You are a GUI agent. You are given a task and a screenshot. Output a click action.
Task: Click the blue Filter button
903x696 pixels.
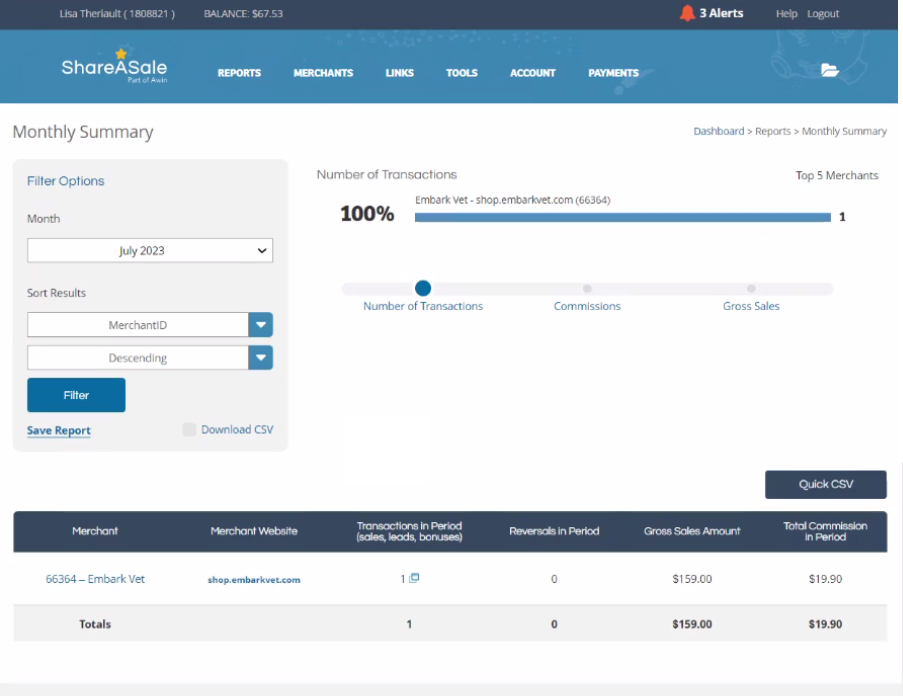[x=76, y=395]
